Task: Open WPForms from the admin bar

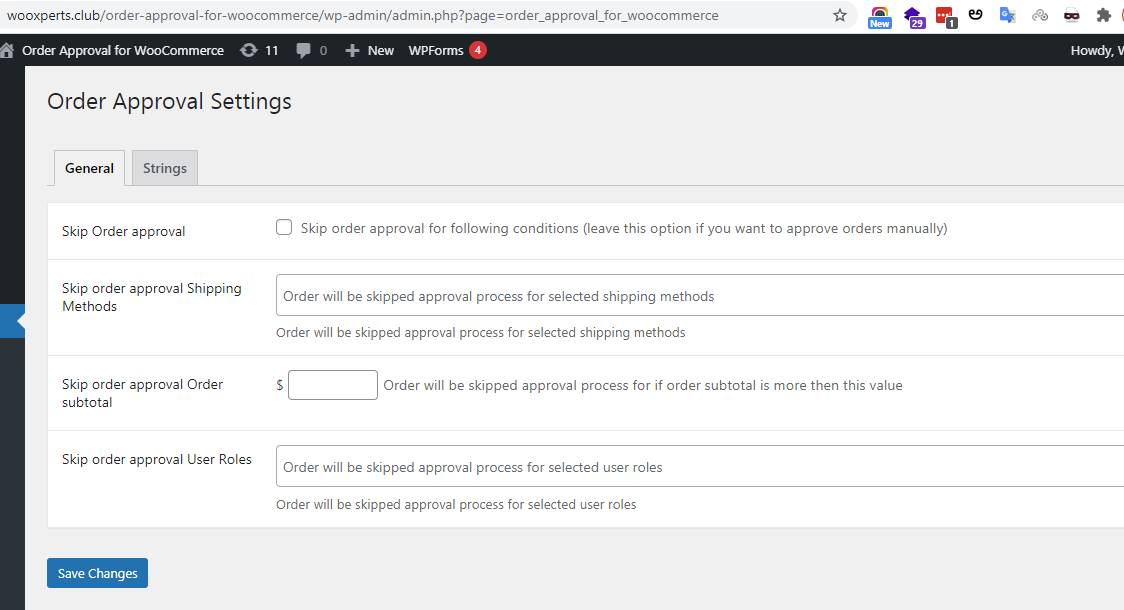Action: point(436,50)
